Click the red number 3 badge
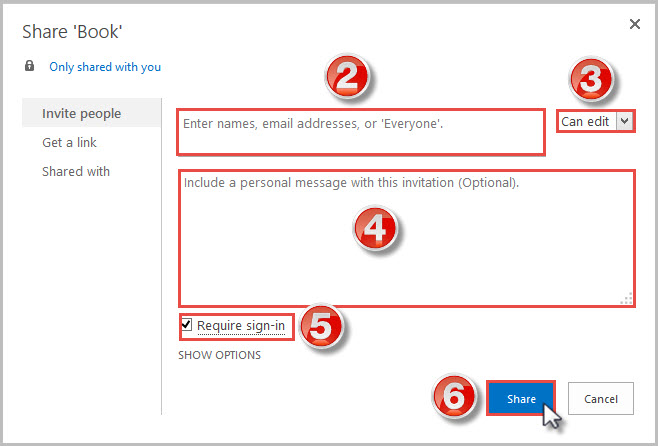The height and width of the screenshot is (446, 658). pyautogui.click(x=591, y=79)
